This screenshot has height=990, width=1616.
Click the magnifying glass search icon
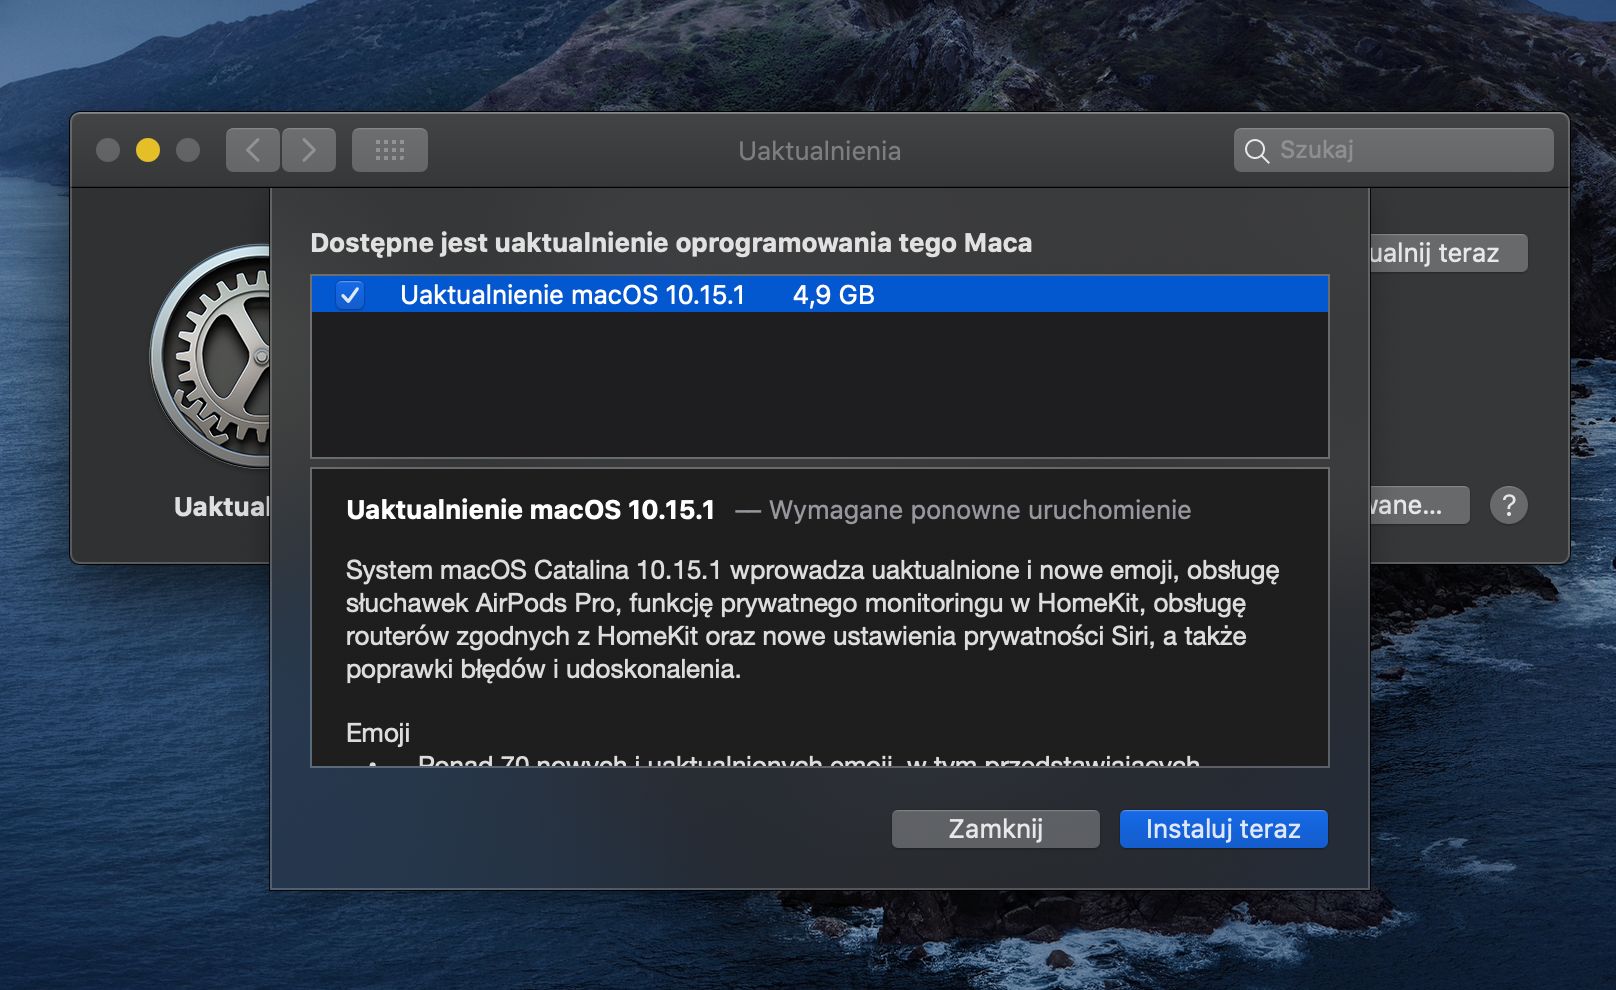coord(1256,151)
